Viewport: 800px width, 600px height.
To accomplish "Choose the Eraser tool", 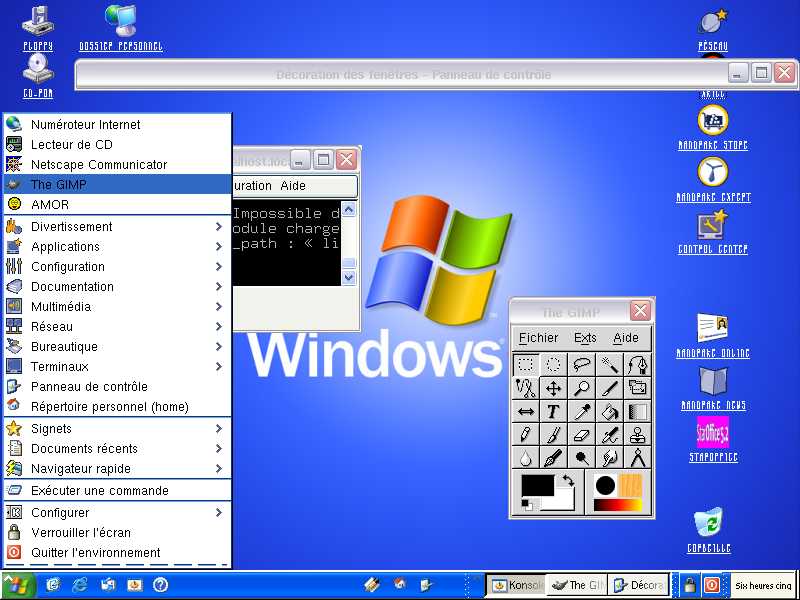I will coord(582,435).
